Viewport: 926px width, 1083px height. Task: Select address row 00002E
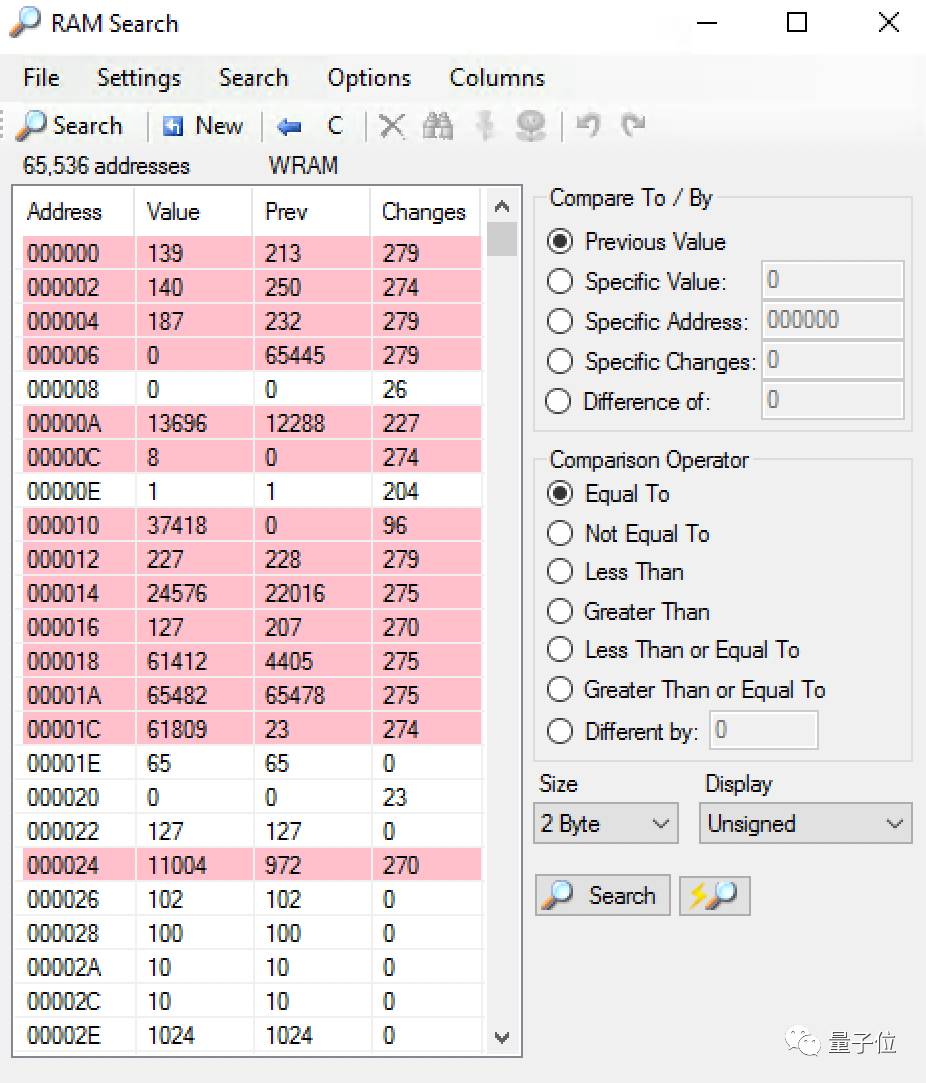(251, 1035)
